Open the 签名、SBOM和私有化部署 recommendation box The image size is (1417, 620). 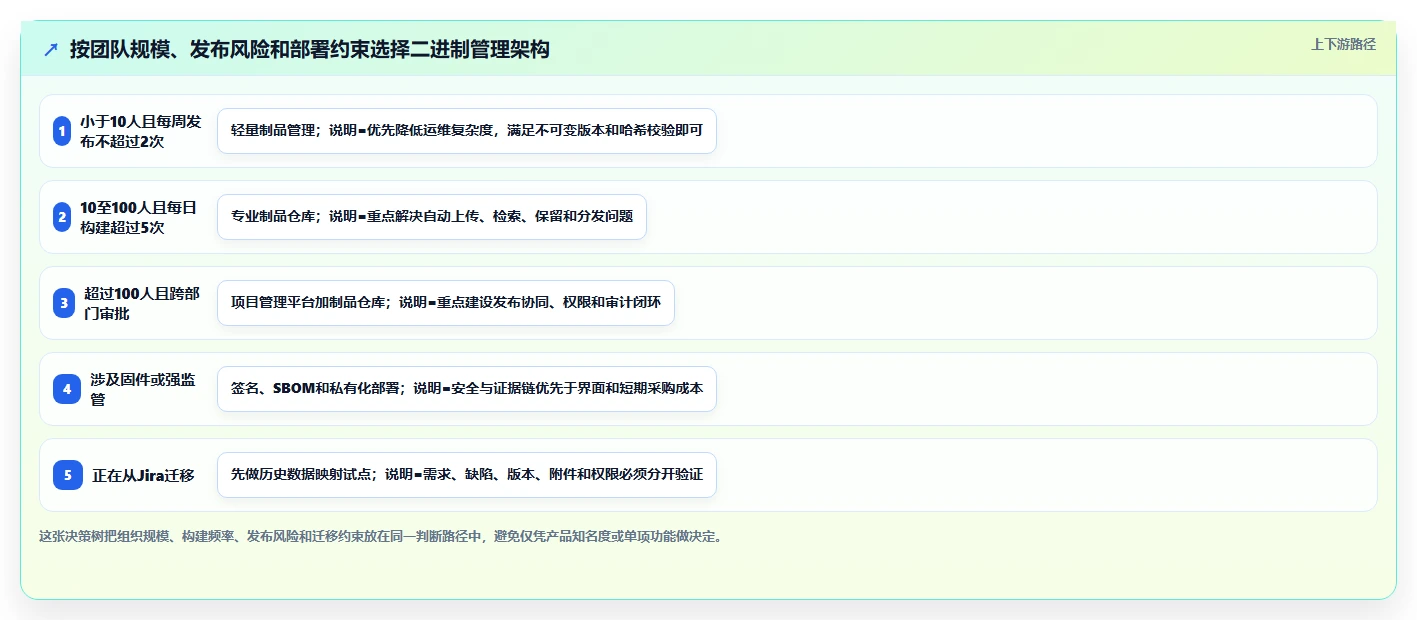(x=467, y=389)
